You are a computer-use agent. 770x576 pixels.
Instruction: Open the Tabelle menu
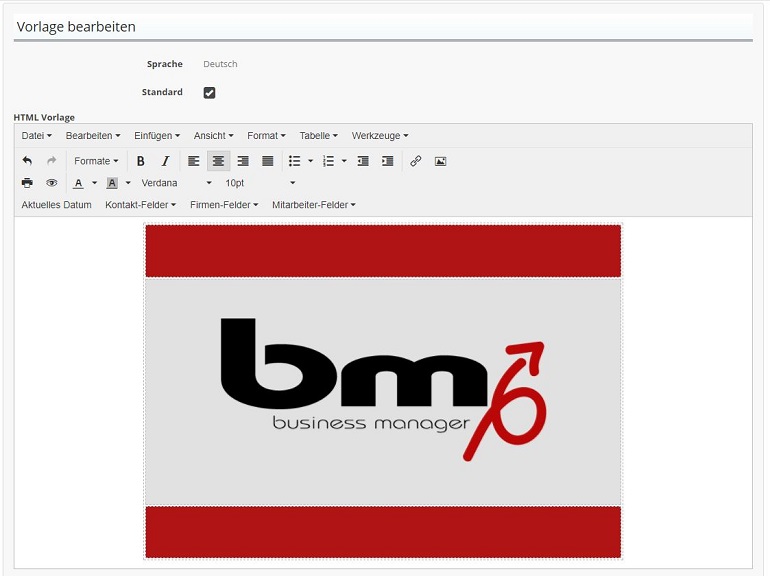(319, 136)
